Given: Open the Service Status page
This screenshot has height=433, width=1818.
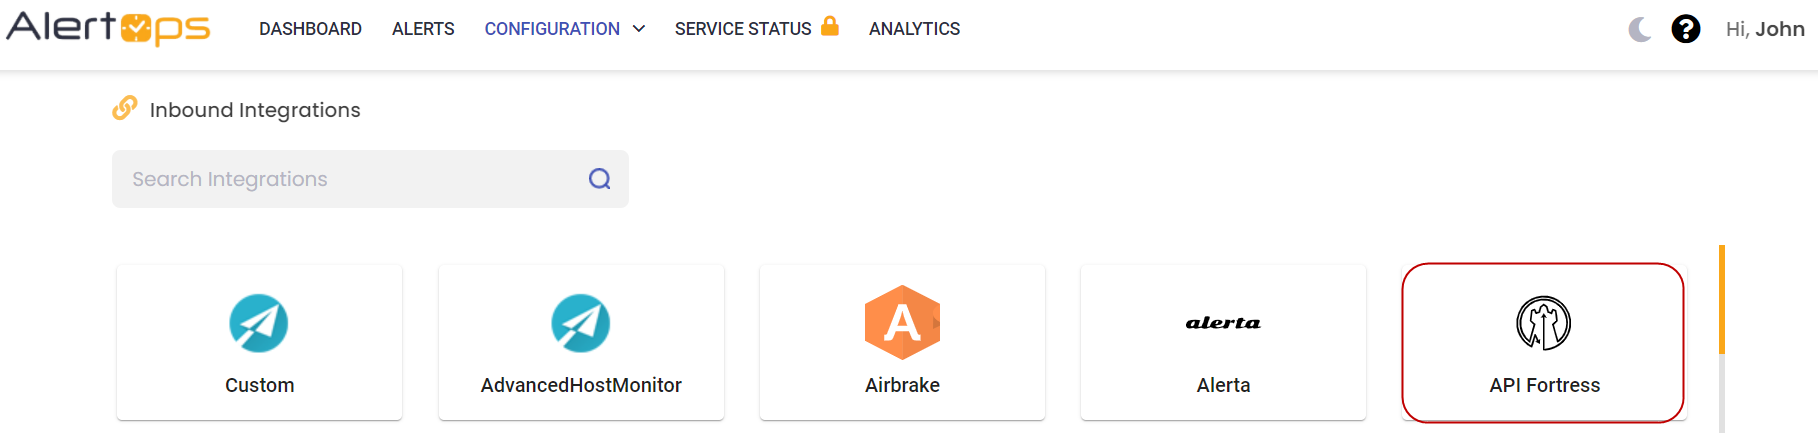Looking at the screenshot, I should pyautogui.click(x=743, y=29).
